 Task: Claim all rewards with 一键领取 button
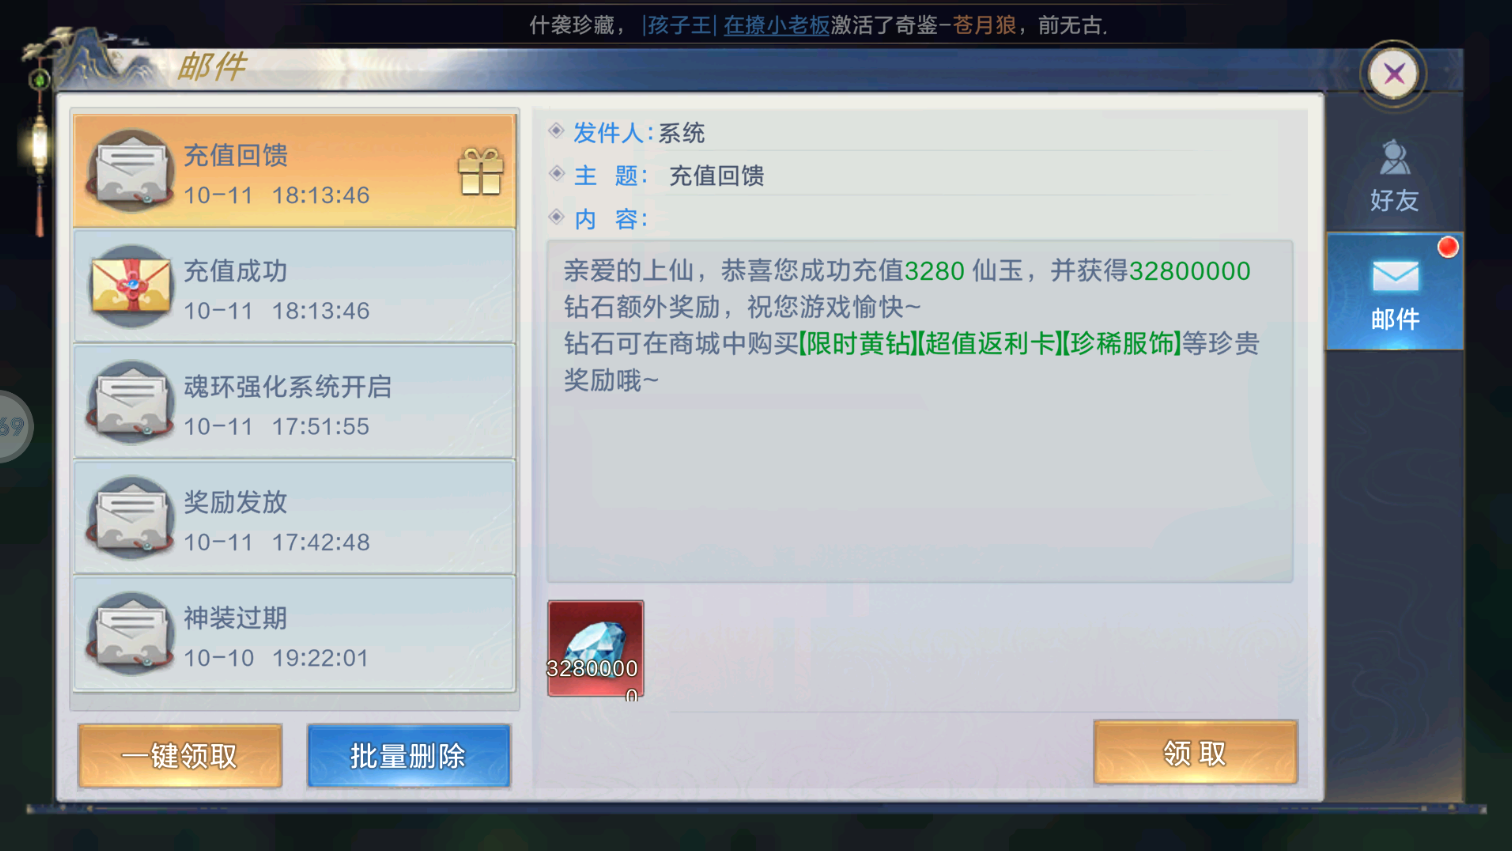pos(180,755)
